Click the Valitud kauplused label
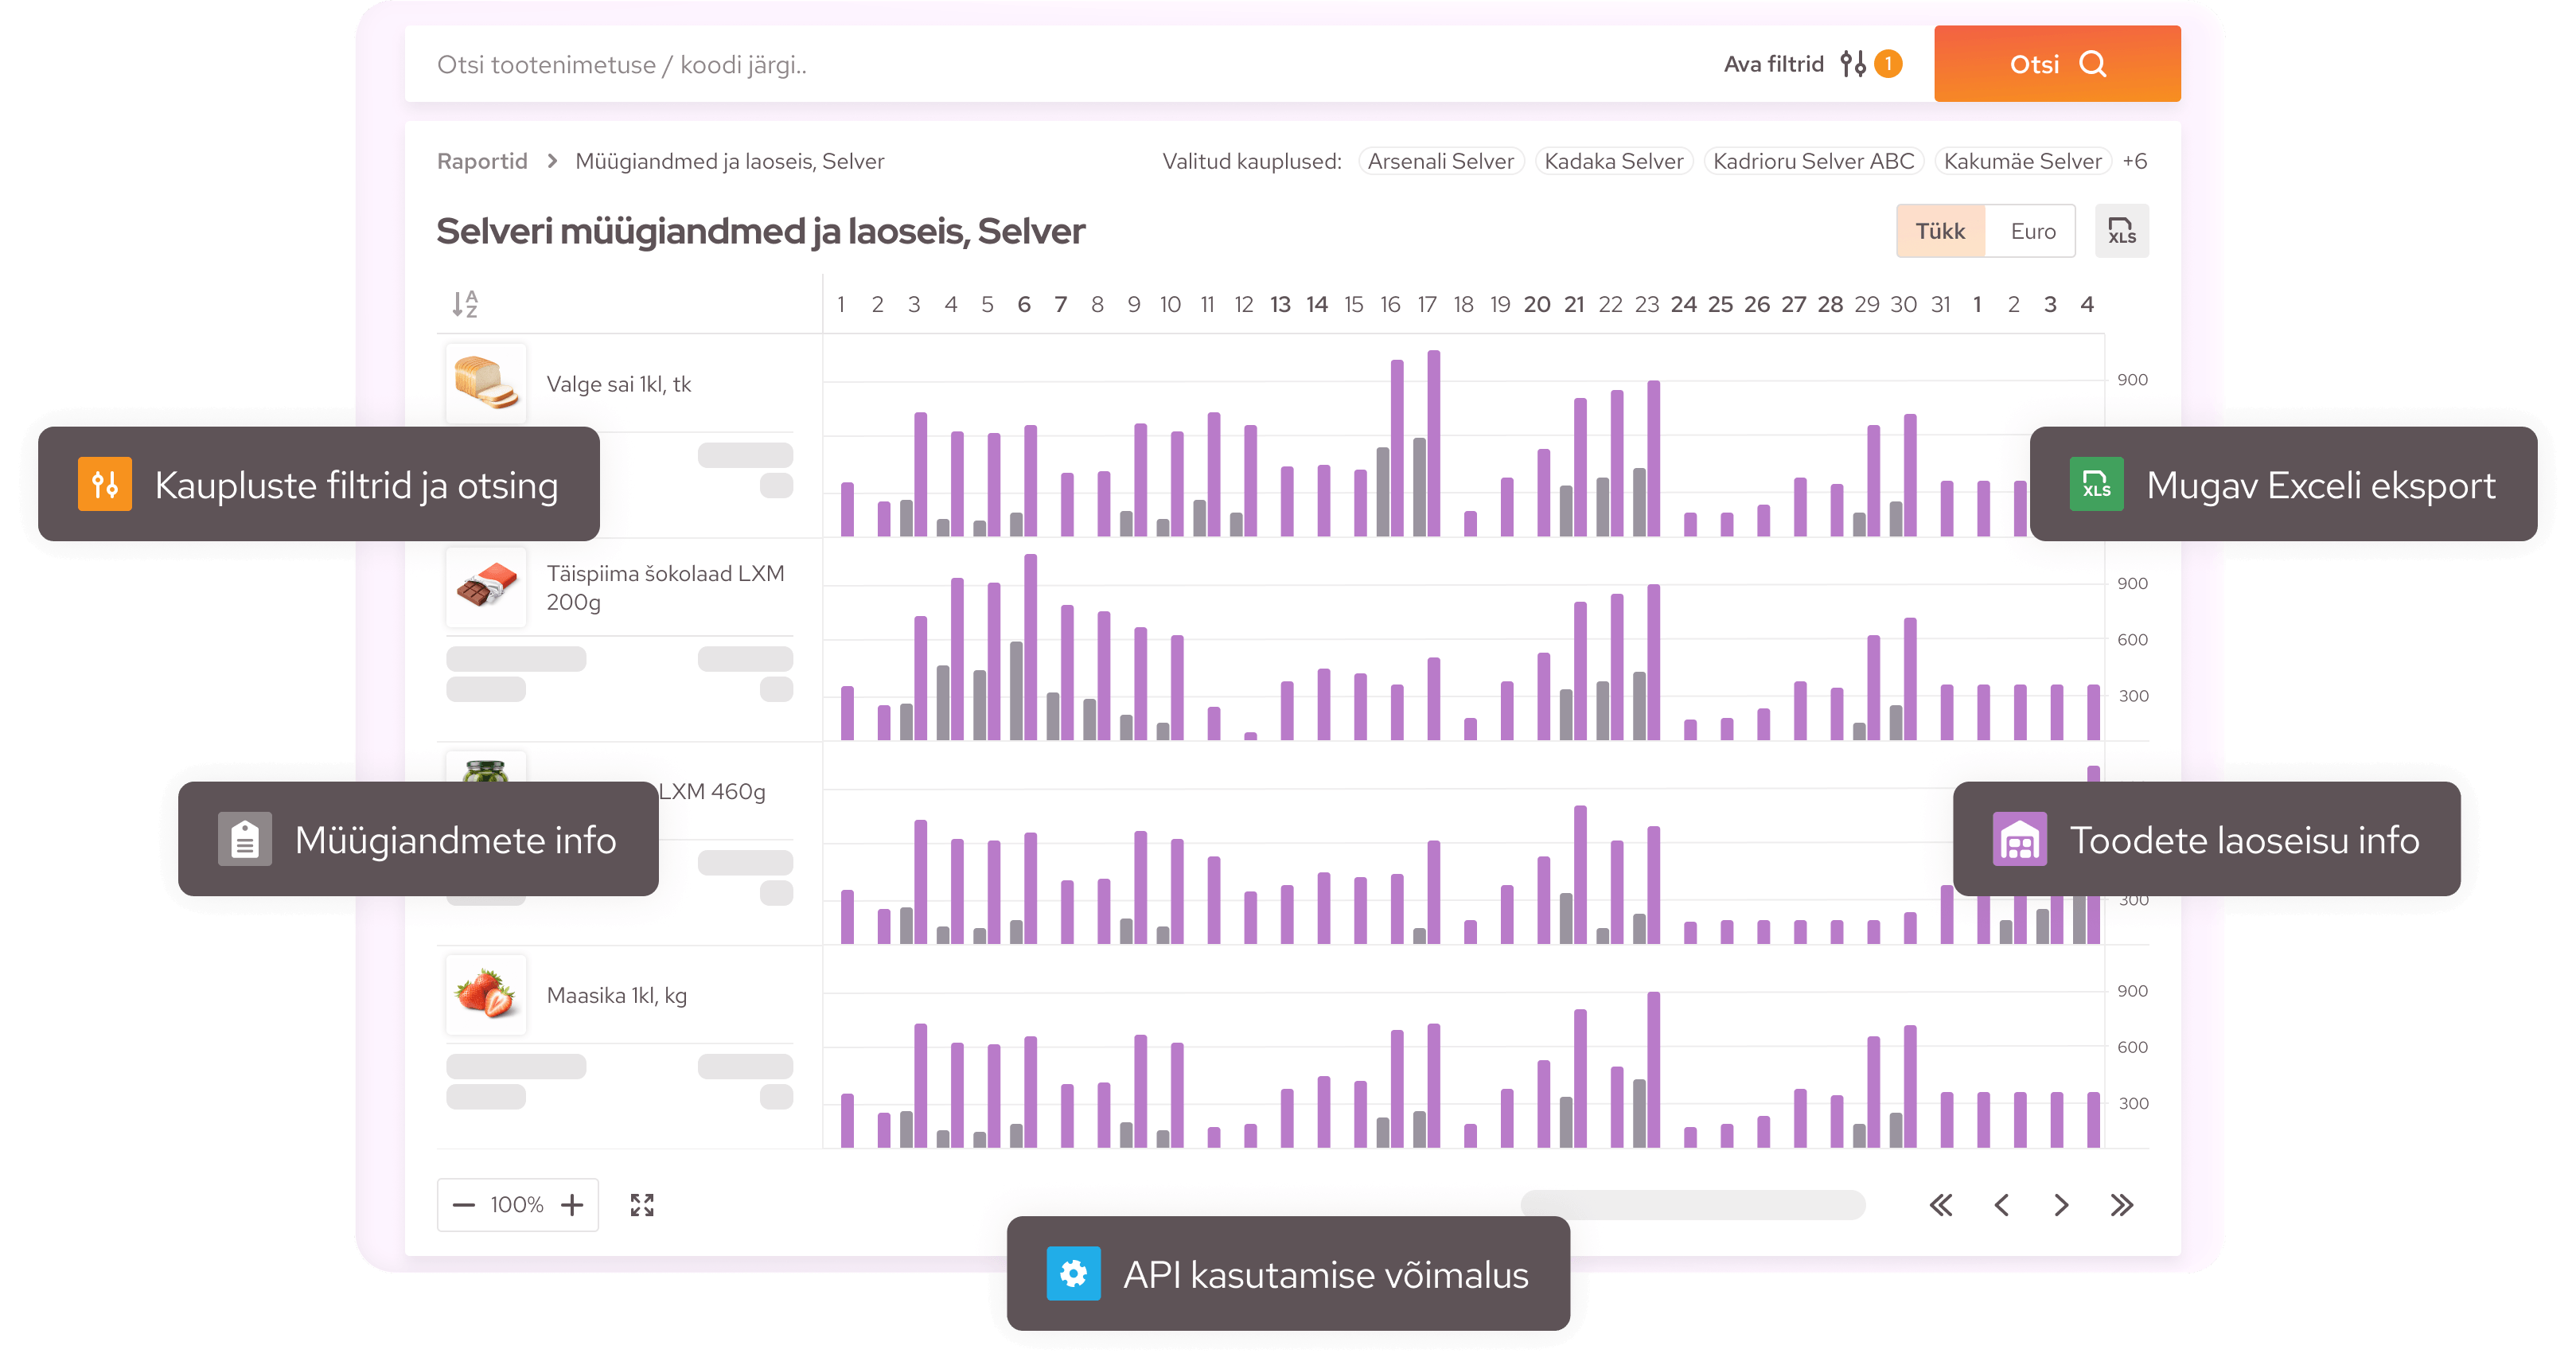 1251,161
